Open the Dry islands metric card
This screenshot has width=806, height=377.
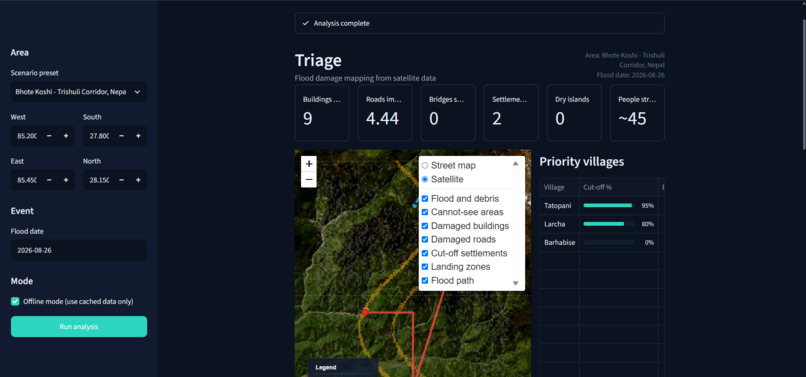(x=574, y=113)
